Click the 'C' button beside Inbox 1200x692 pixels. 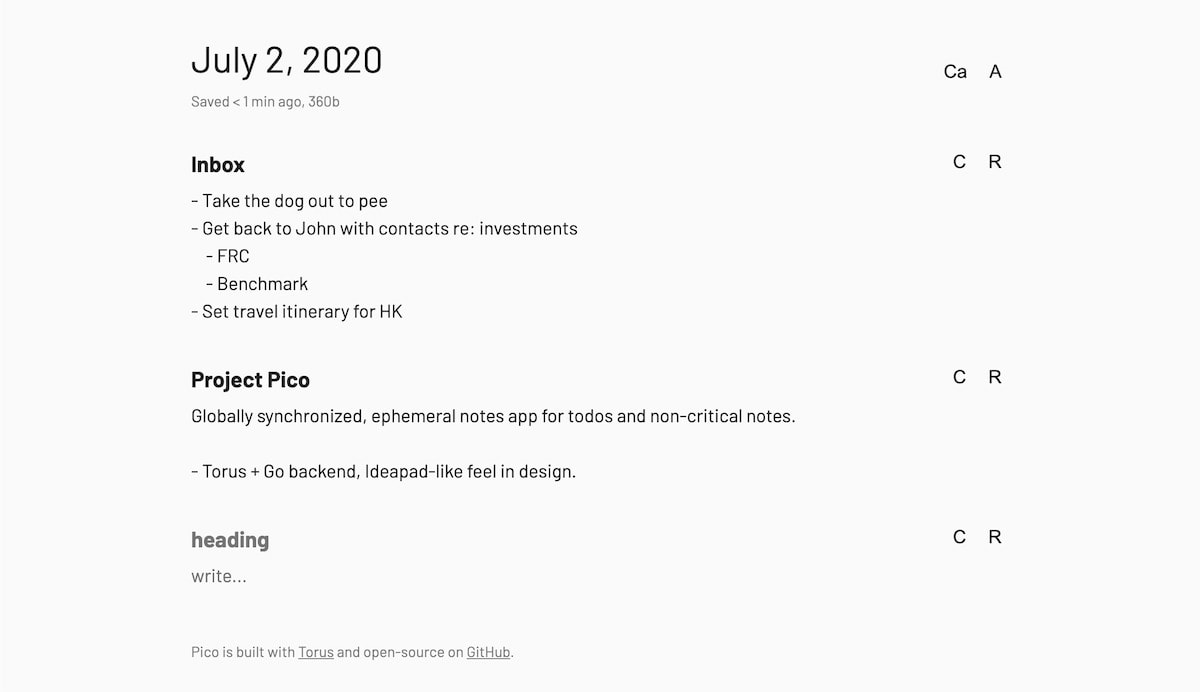pos(959,162)
